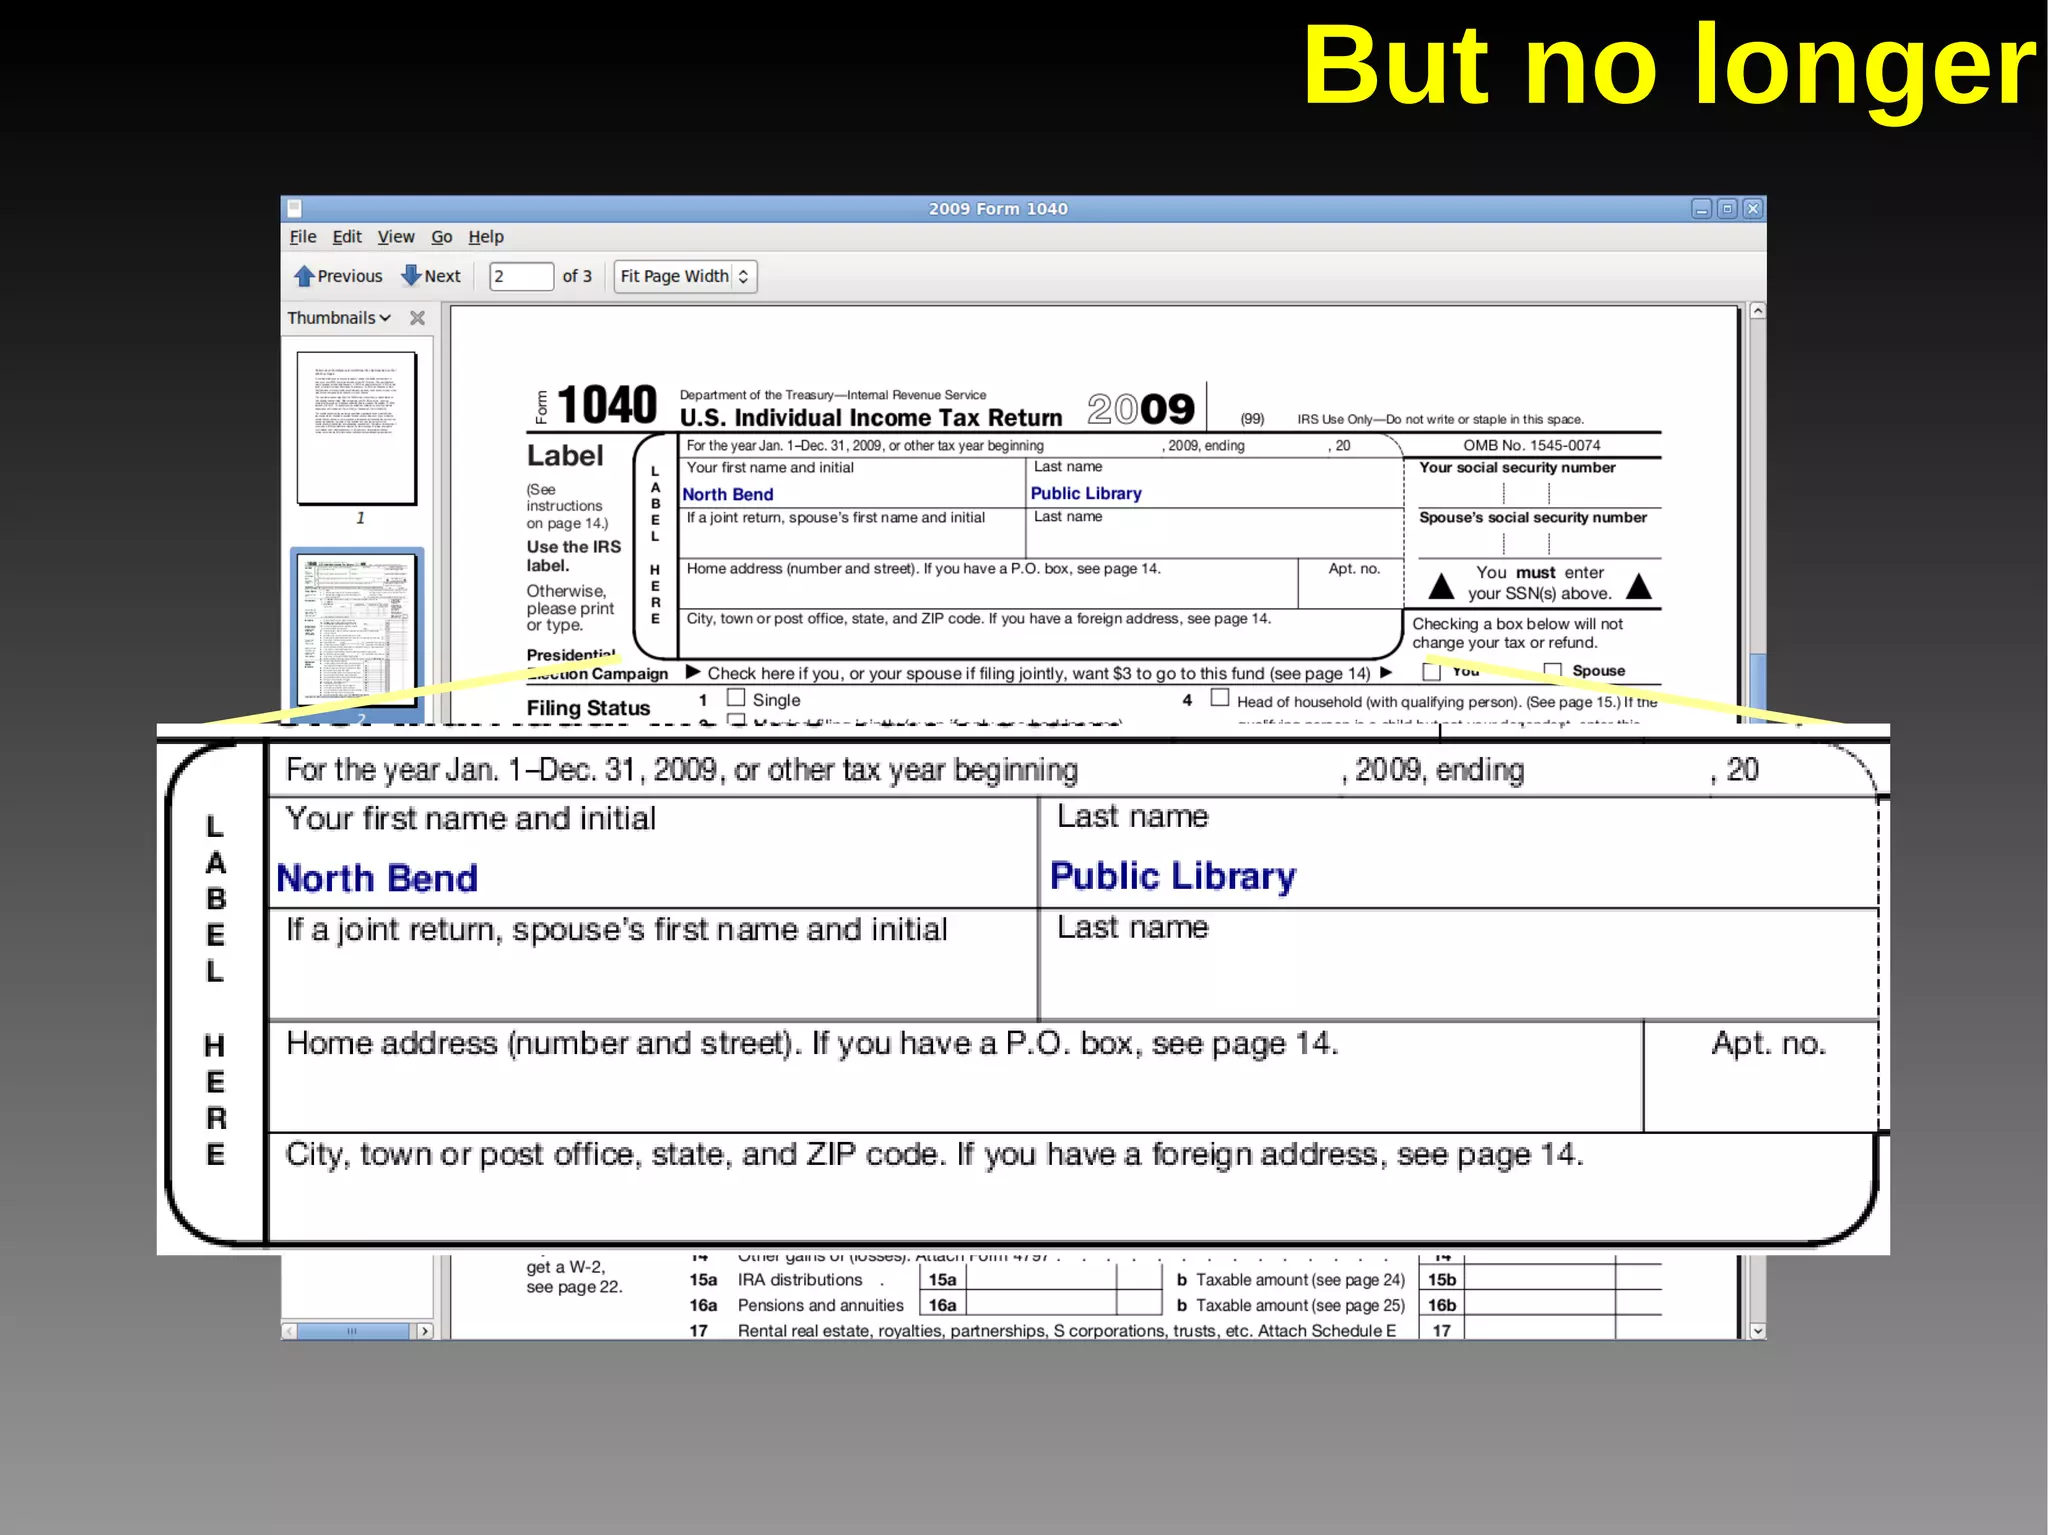Open the Help menu
The width and height of the screenshot is (2048, 1535).
click(485, 237)
